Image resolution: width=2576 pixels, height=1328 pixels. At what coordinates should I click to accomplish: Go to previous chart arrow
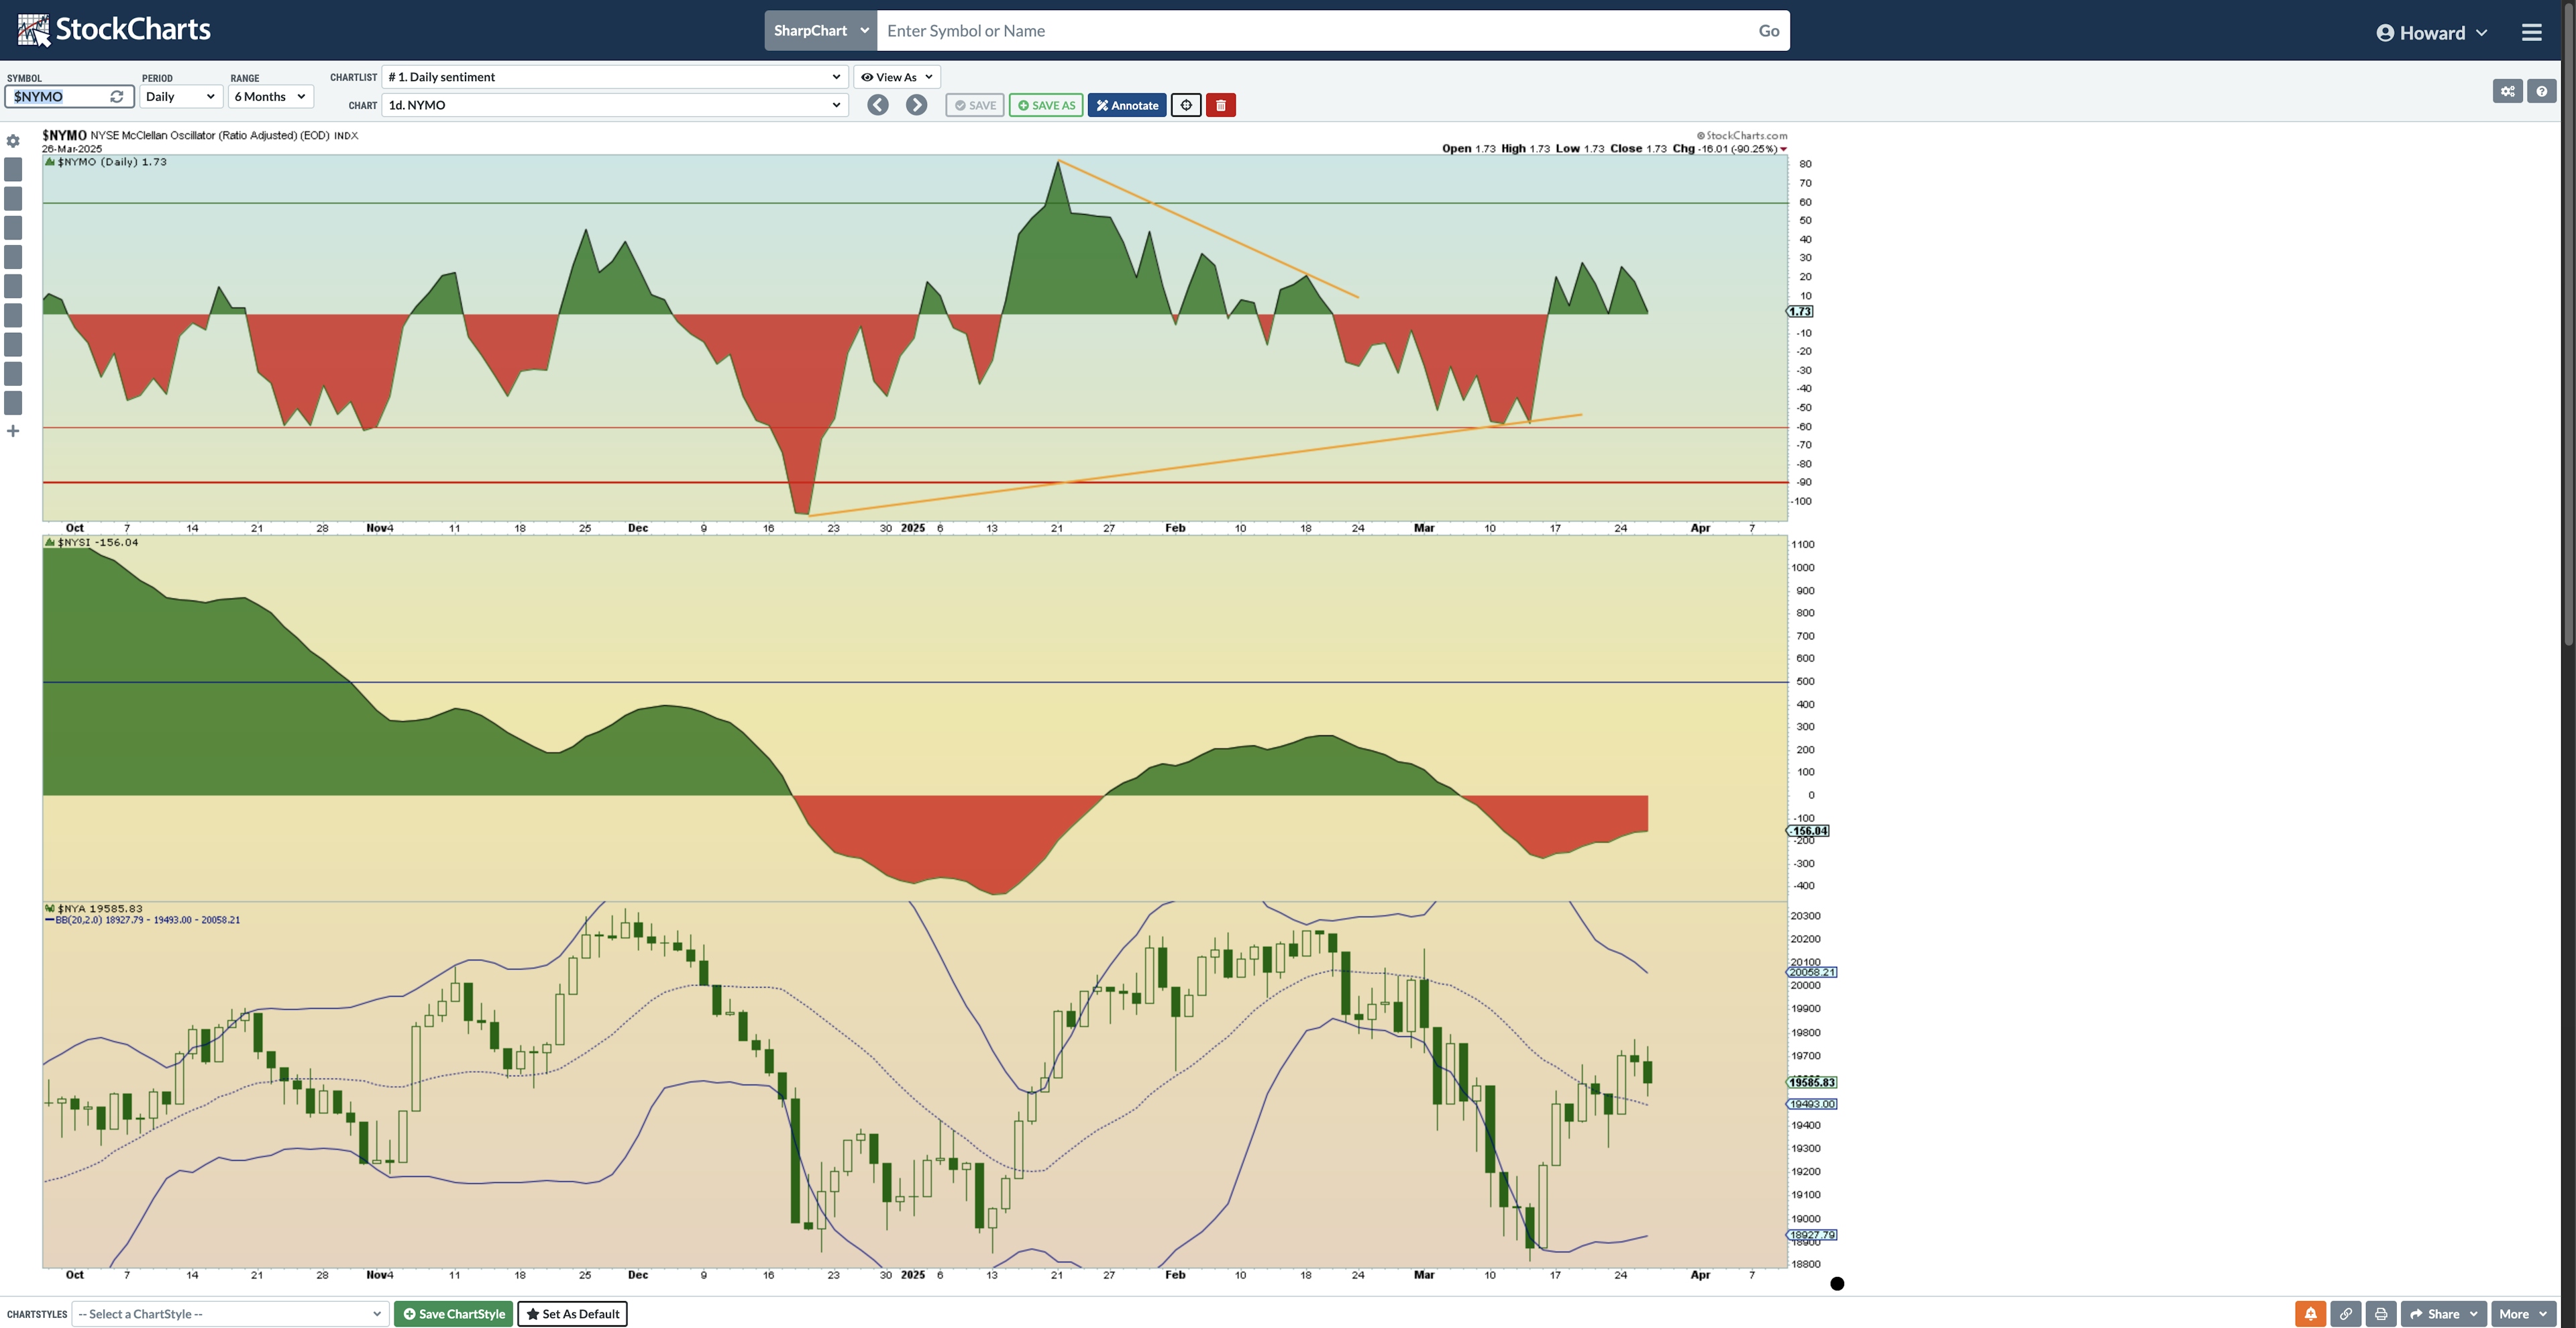pos(877,105)
